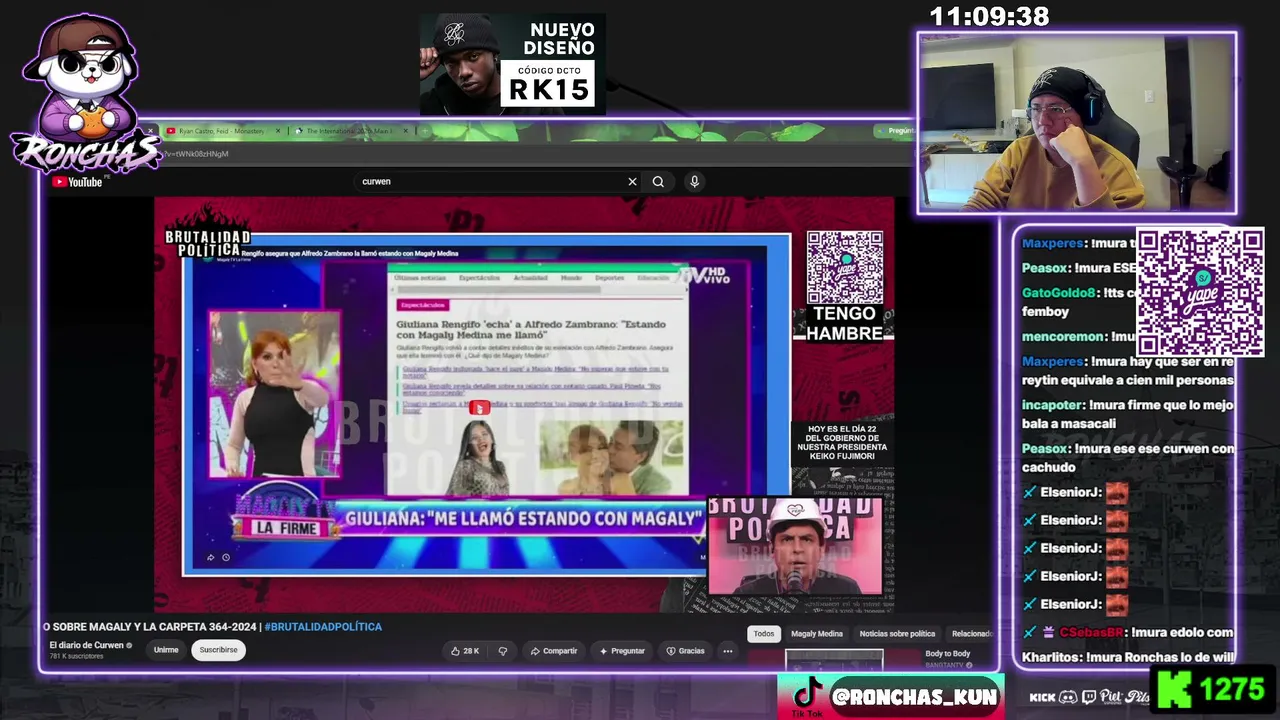
Task: Click mencoremon's chat message
Action: pos(1080,337)
